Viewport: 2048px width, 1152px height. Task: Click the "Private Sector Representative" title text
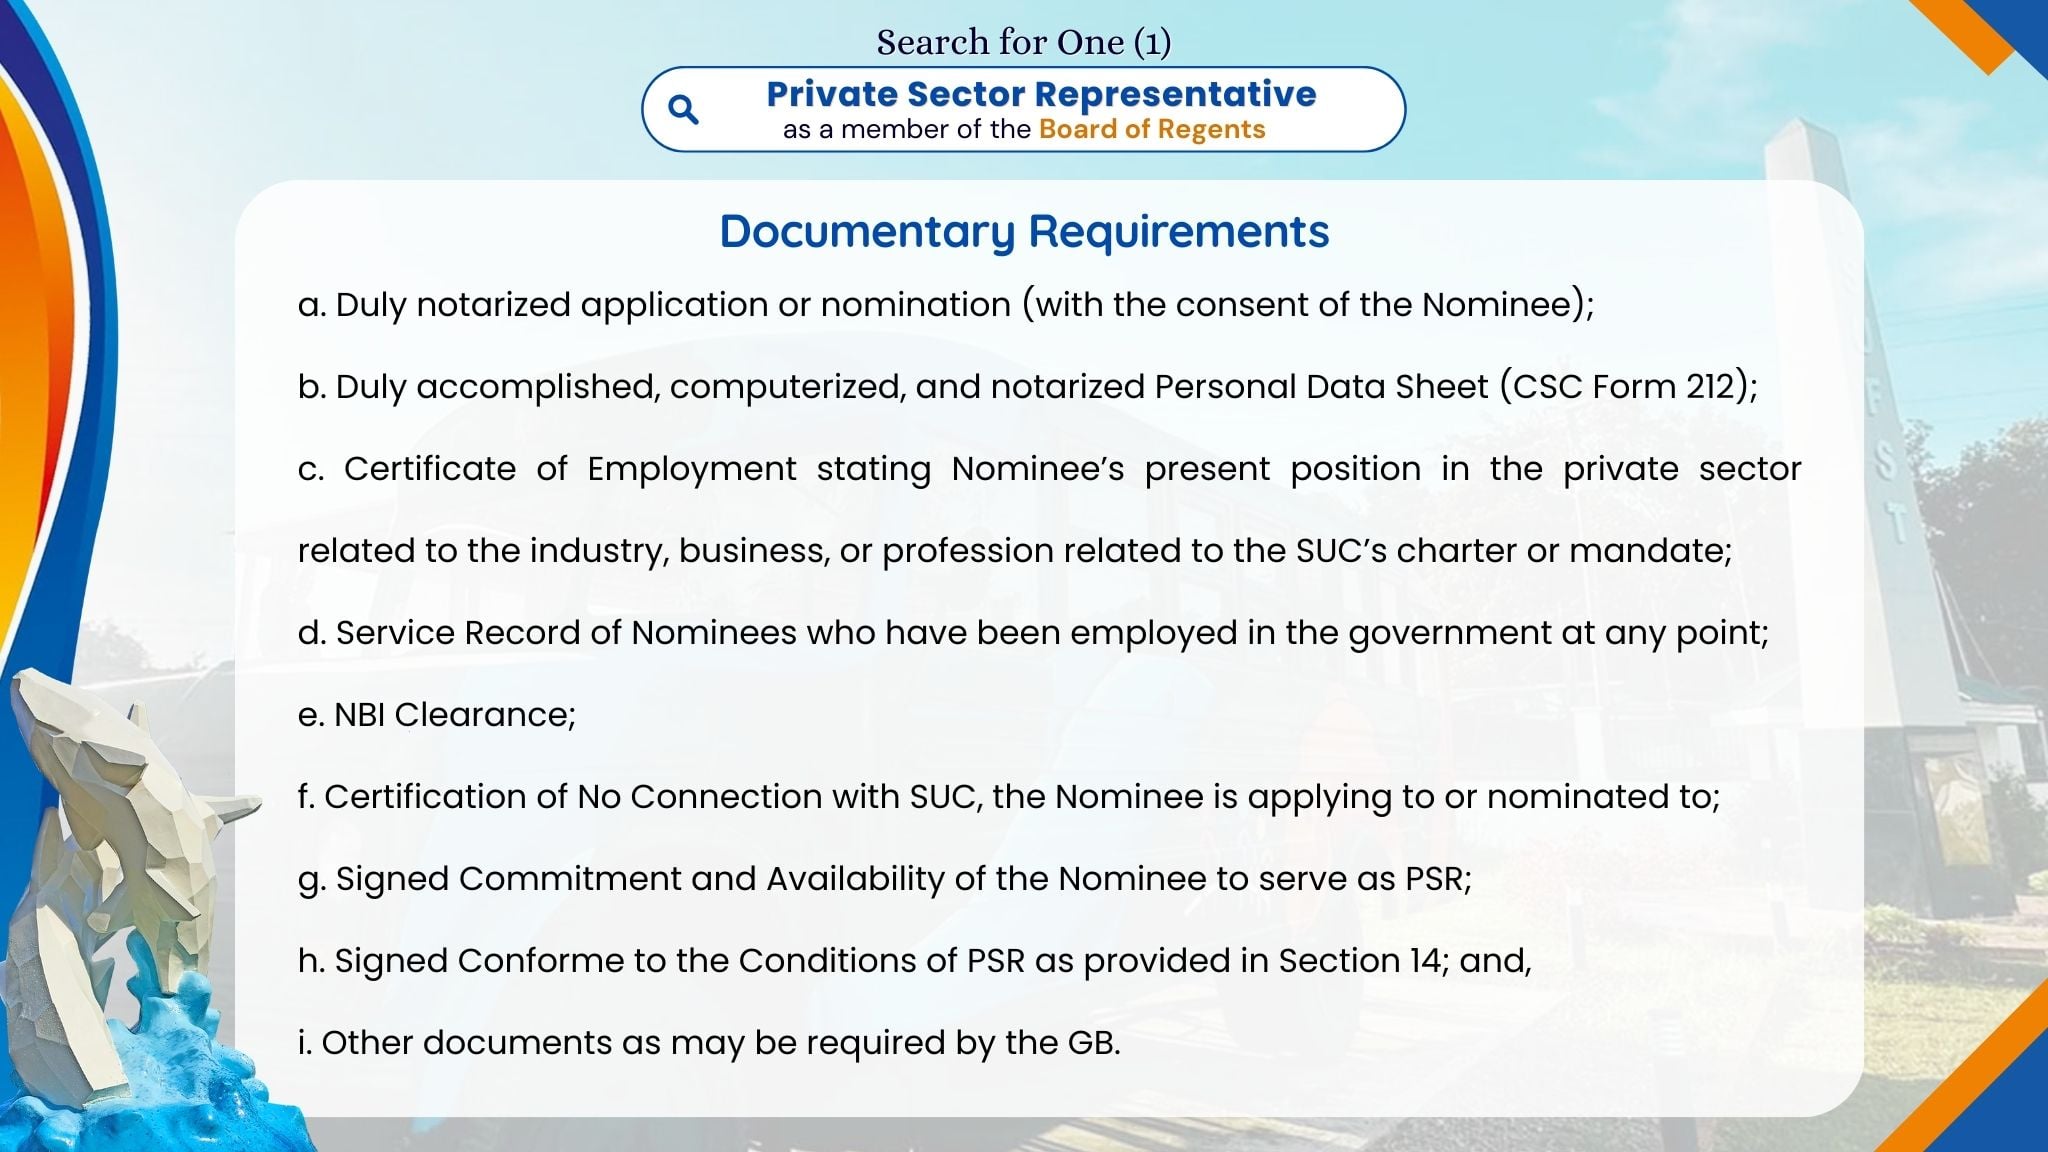(x=1041, y=94)
